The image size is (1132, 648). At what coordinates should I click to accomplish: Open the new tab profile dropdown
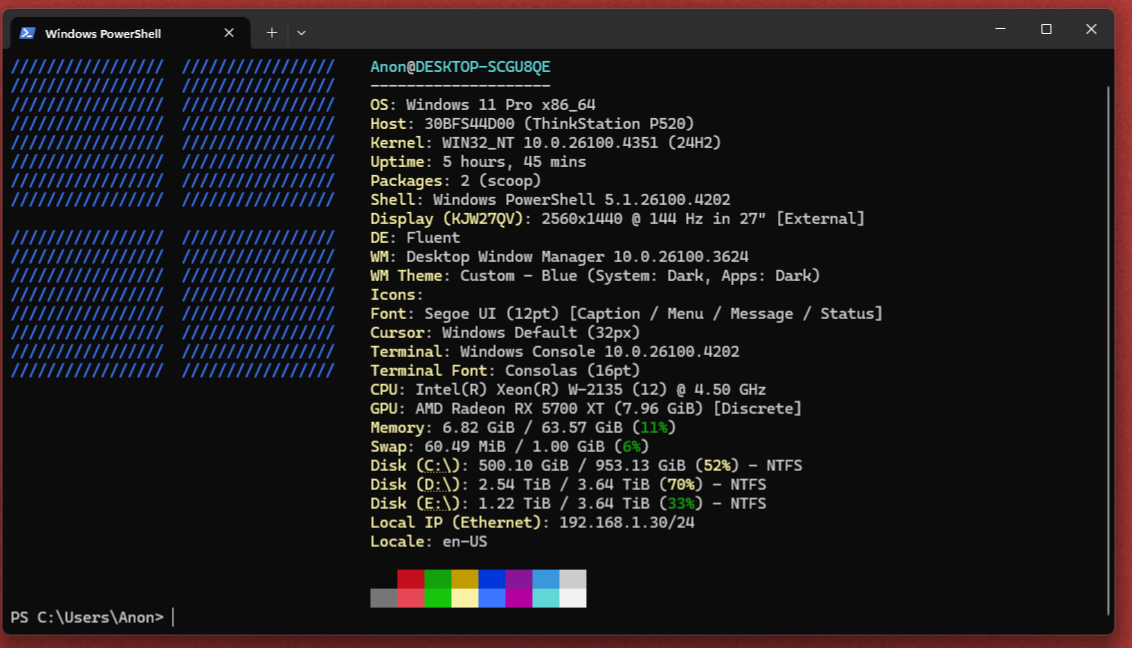tap(301, 33)
